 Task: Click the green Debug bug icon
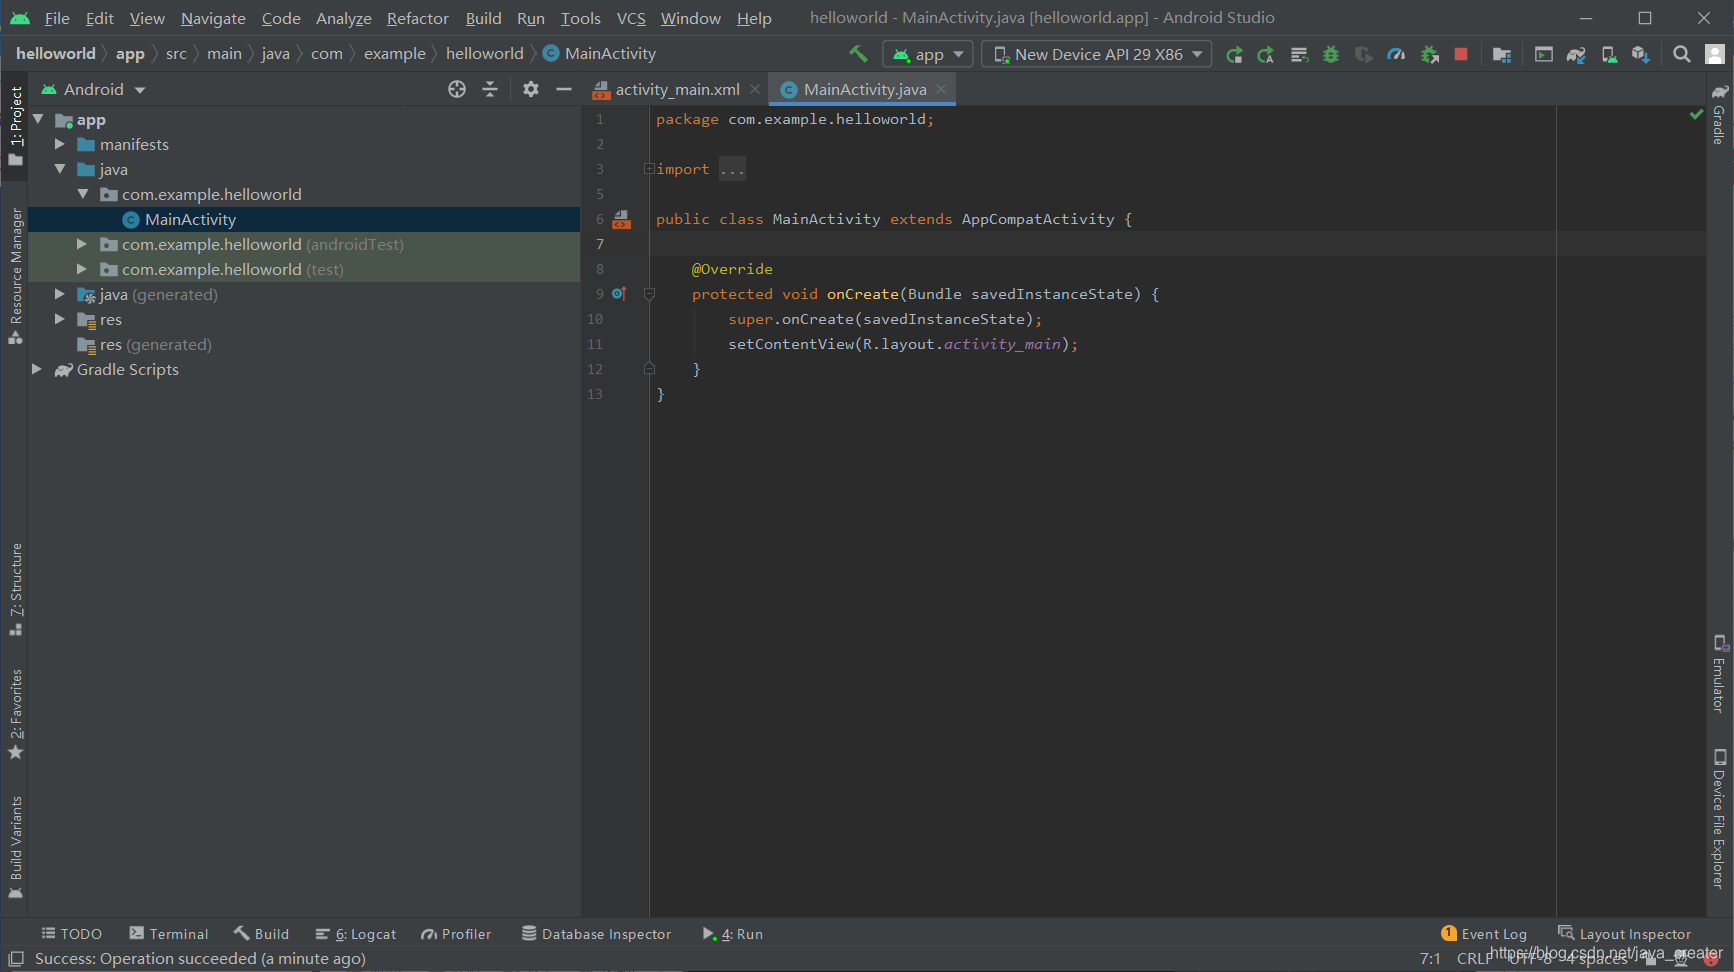click(x=1331, y=55)
